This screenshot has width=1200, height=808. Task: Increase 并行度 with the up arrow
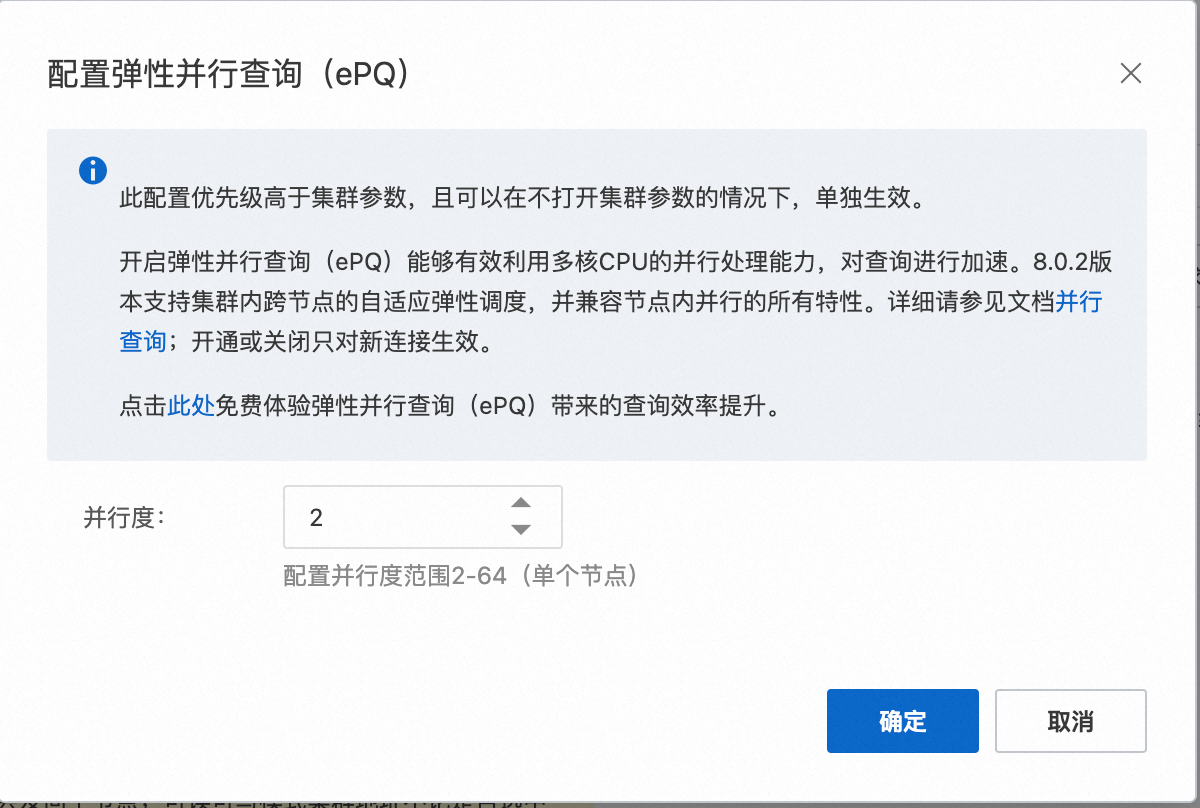point(520,503)
